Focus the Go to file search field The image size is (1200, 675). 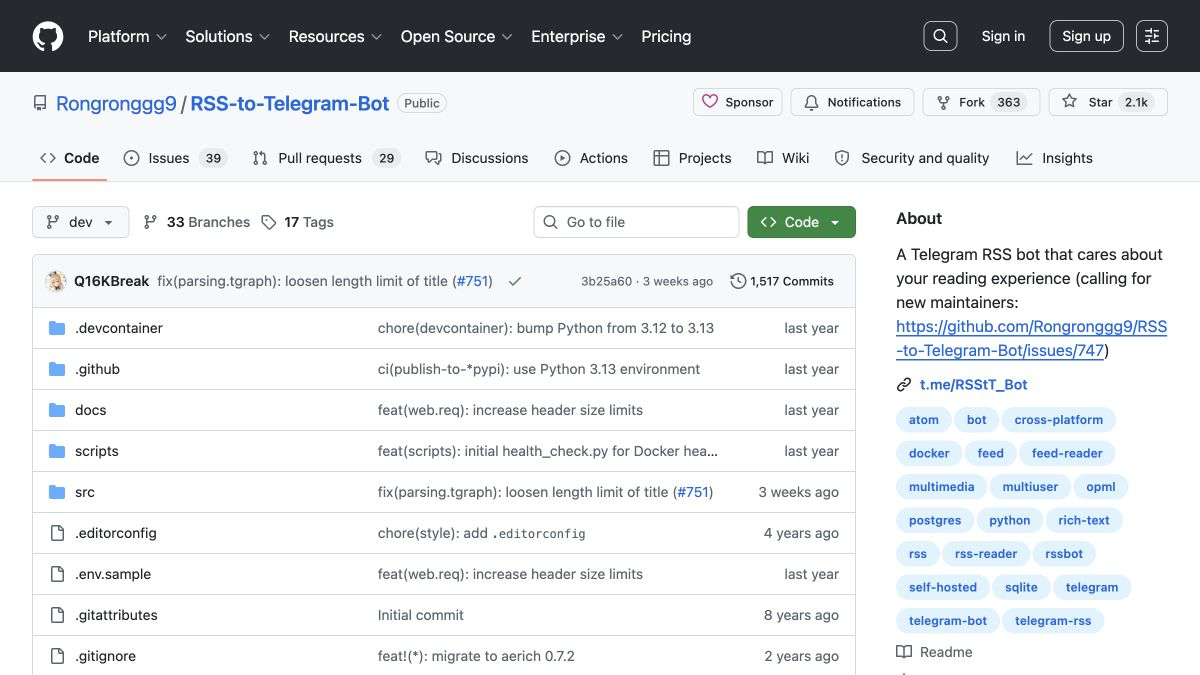pyautogui.click(x=636, y=222)
